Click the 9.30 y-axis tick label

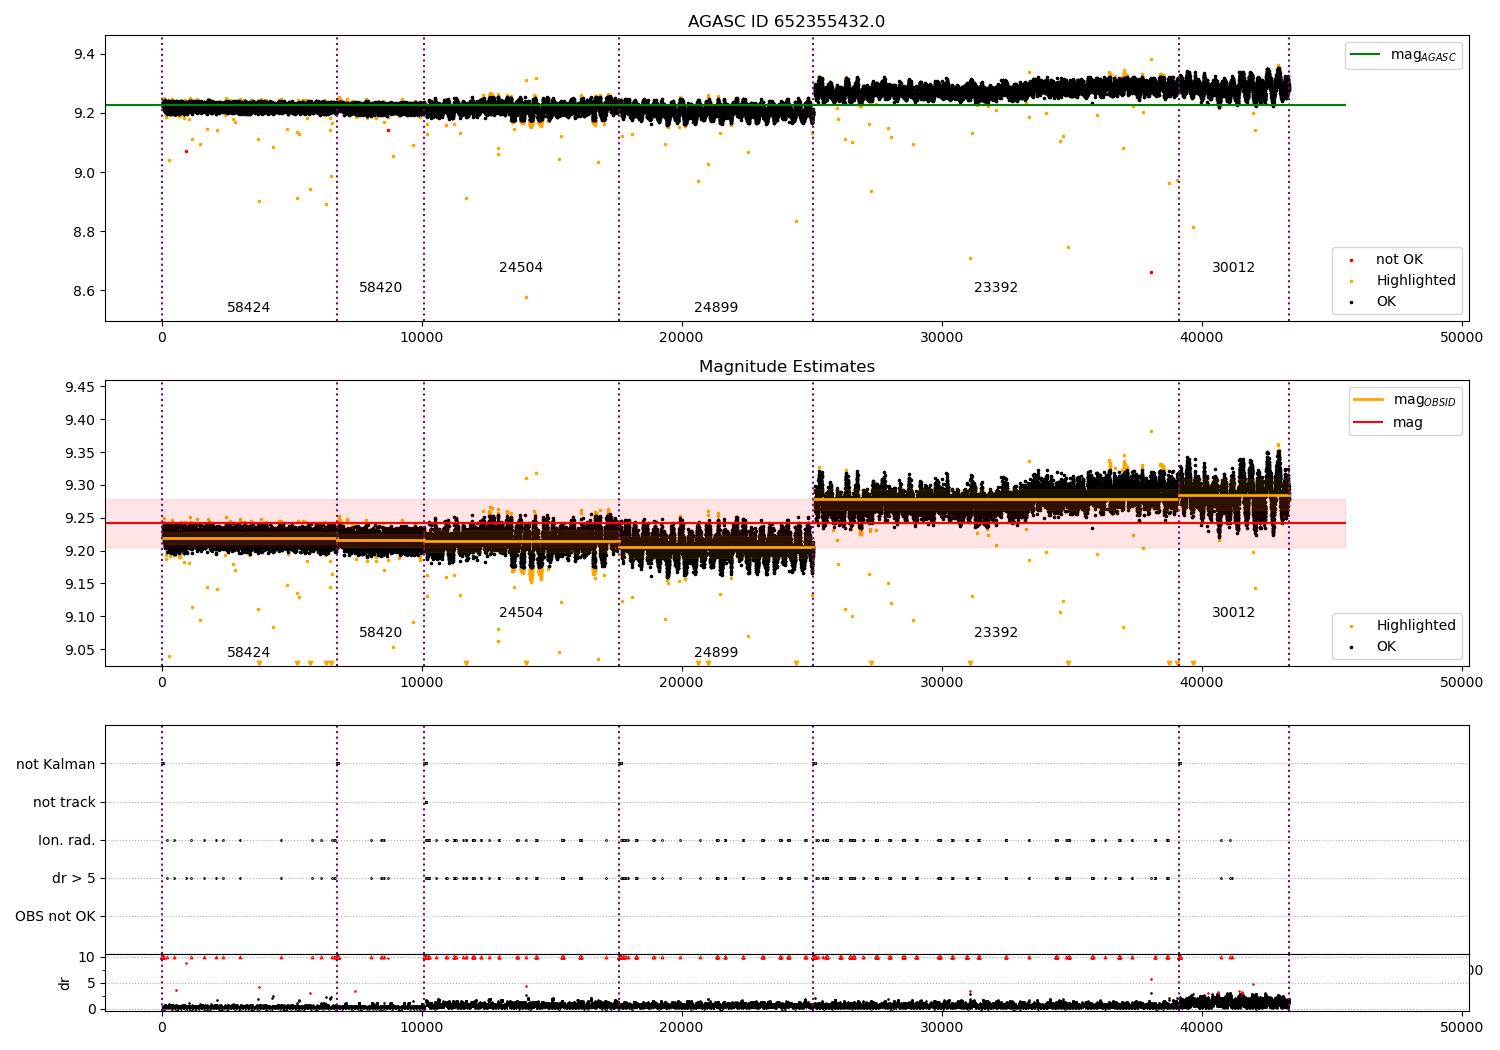pyautogui.click(x=81, y=486)
